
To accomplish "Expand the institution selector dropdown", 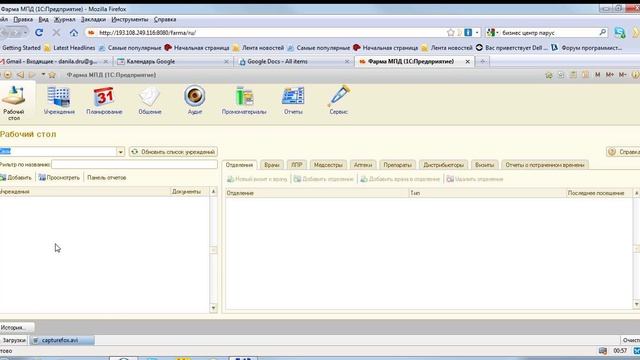I will pos(120,152).
